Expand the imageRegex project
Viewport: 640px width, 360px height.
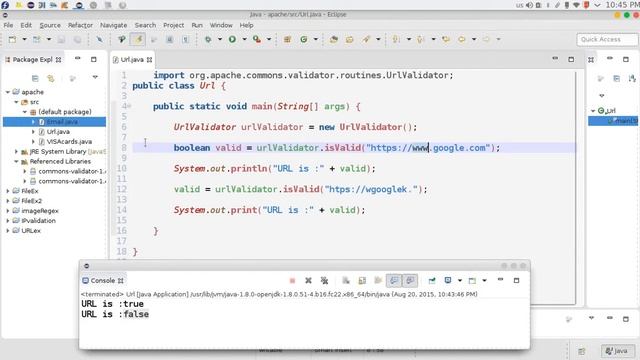click(x=8, y=211)
